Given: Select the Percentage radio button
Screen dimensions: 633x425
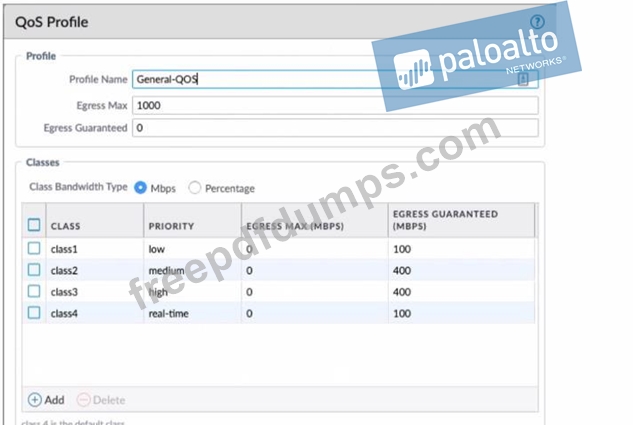Looking at the screenshot, I should (x=195, y=187).
